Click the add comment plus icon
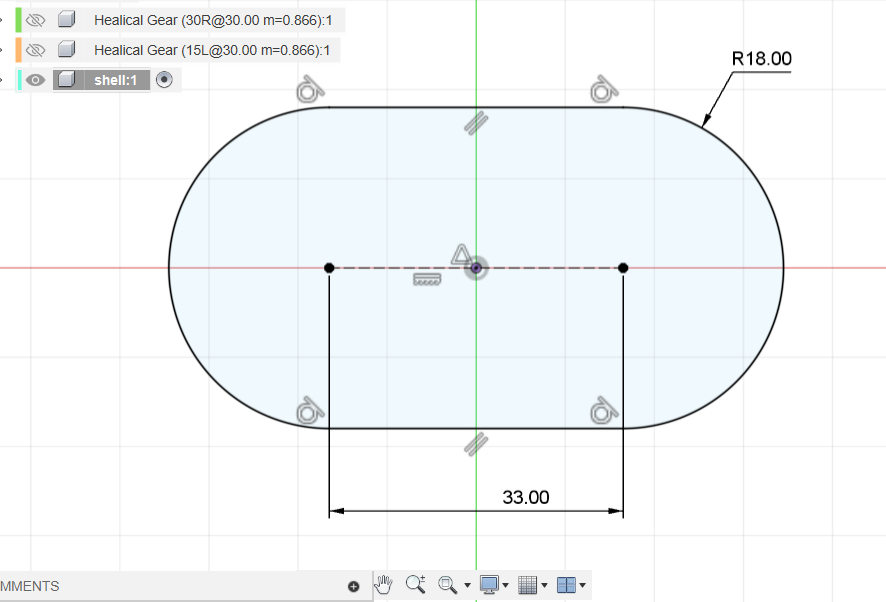The height and width of the screenshot is (602, 886). pyautogui.click(x=353, y=587)
